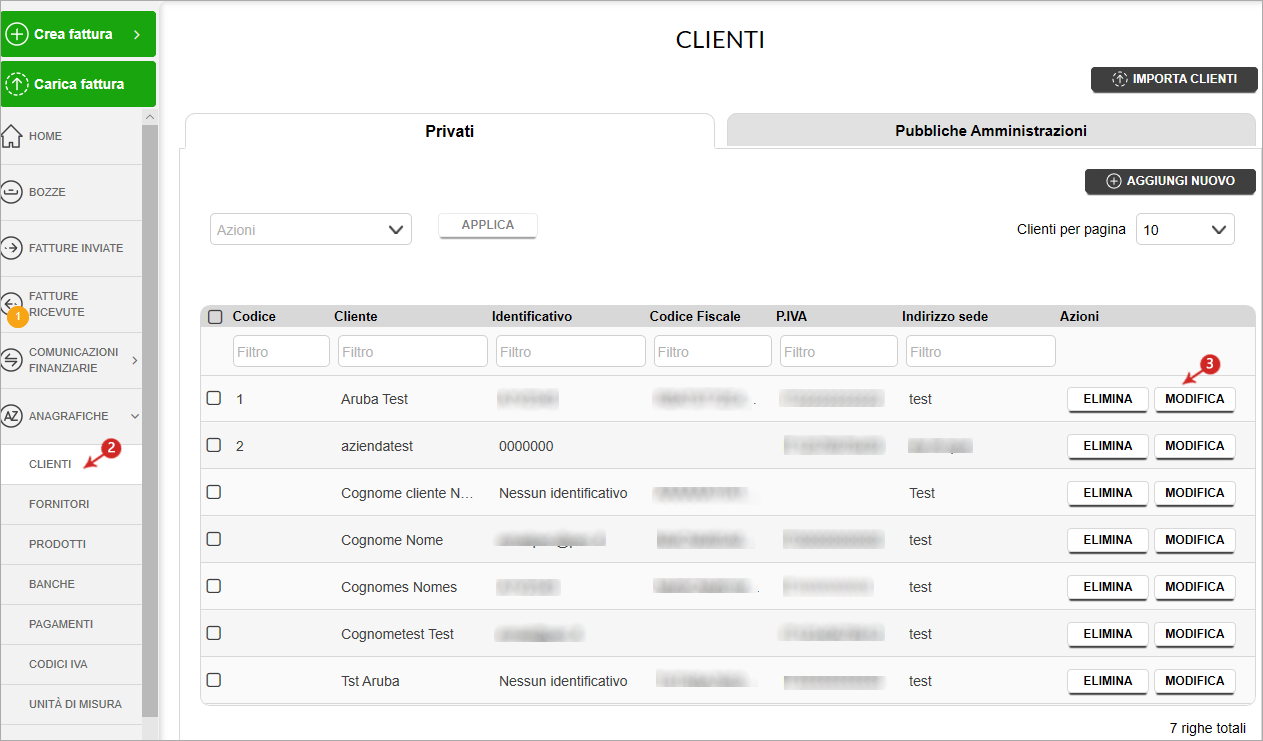Click the Cliente column header
The width and height of the screenshot is (1263, 741).
(356, 317)
